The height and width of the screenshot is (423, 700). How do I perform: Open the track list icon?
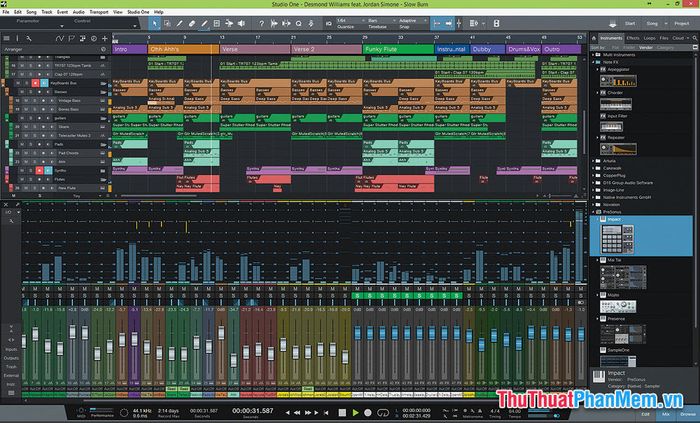coord(6,39)
